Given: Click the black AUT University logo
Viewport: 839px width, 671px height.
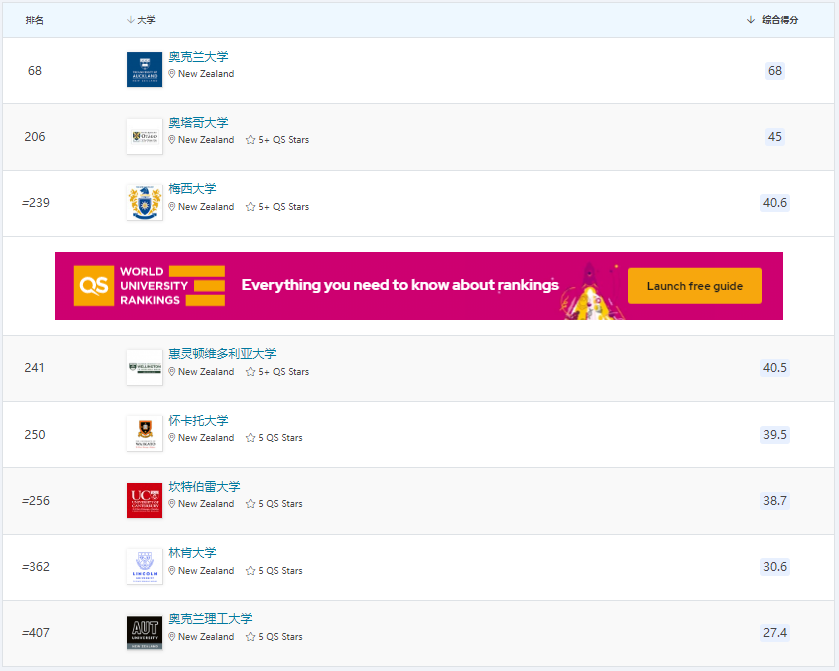Looking at the screenshot, I should [x=144, y=632].
